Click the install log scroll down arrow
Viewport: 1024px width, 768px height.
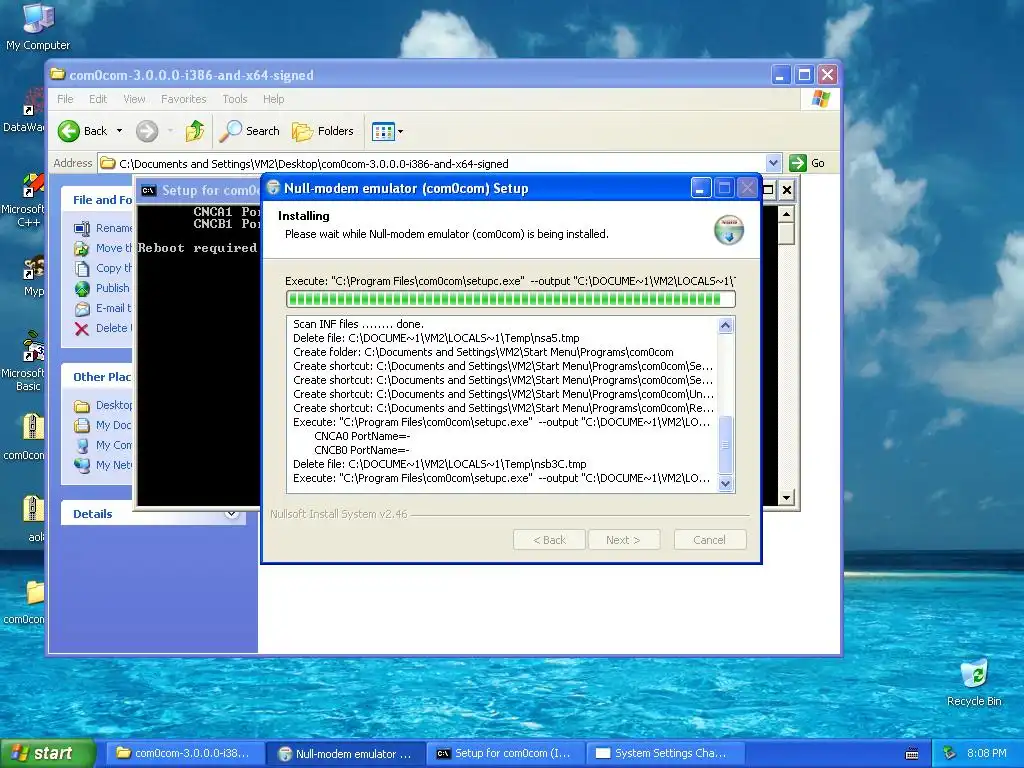point(726,484)
